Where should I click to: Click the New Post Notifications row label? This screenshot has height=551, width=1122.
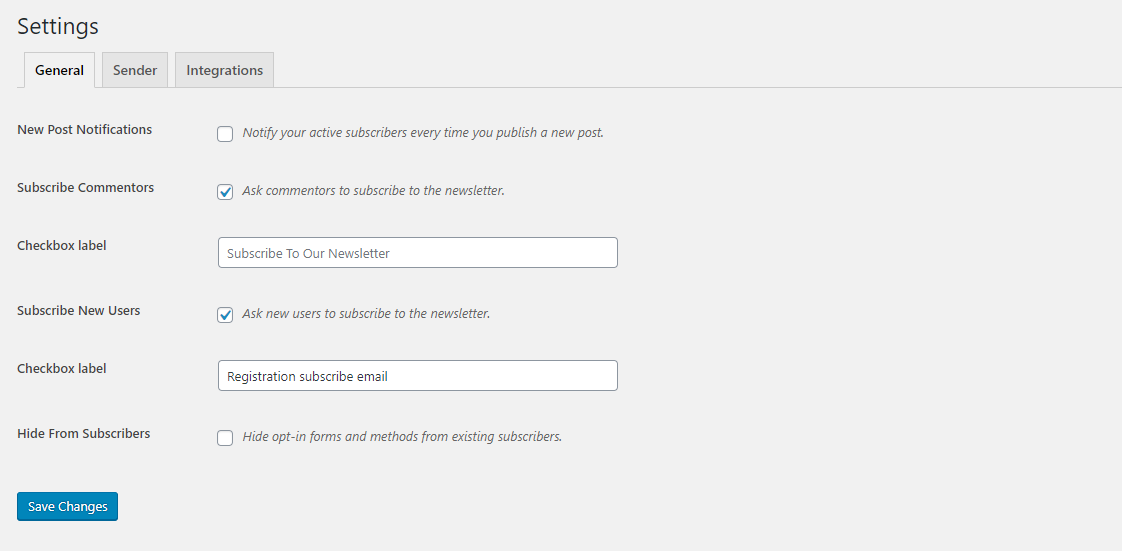click(85, 130)
